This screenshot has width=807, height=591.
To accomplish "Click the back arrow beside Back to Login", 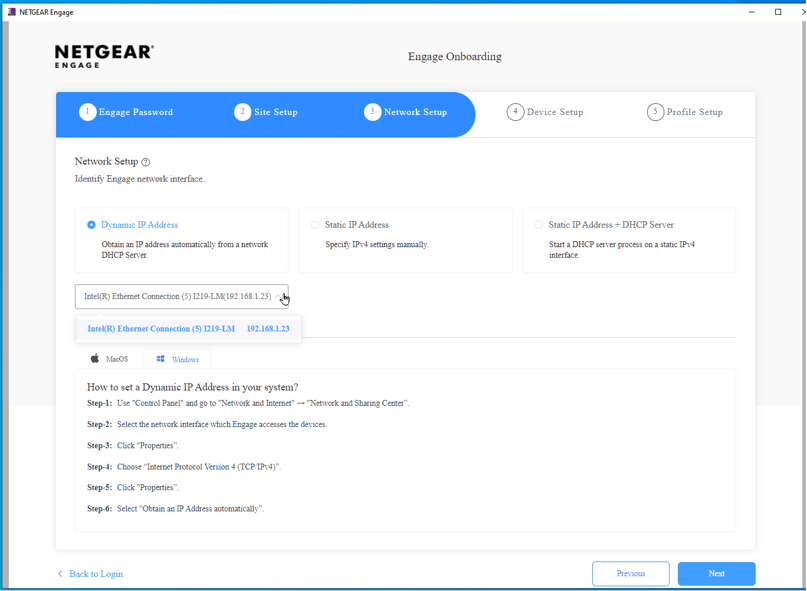I will (59, 573).
